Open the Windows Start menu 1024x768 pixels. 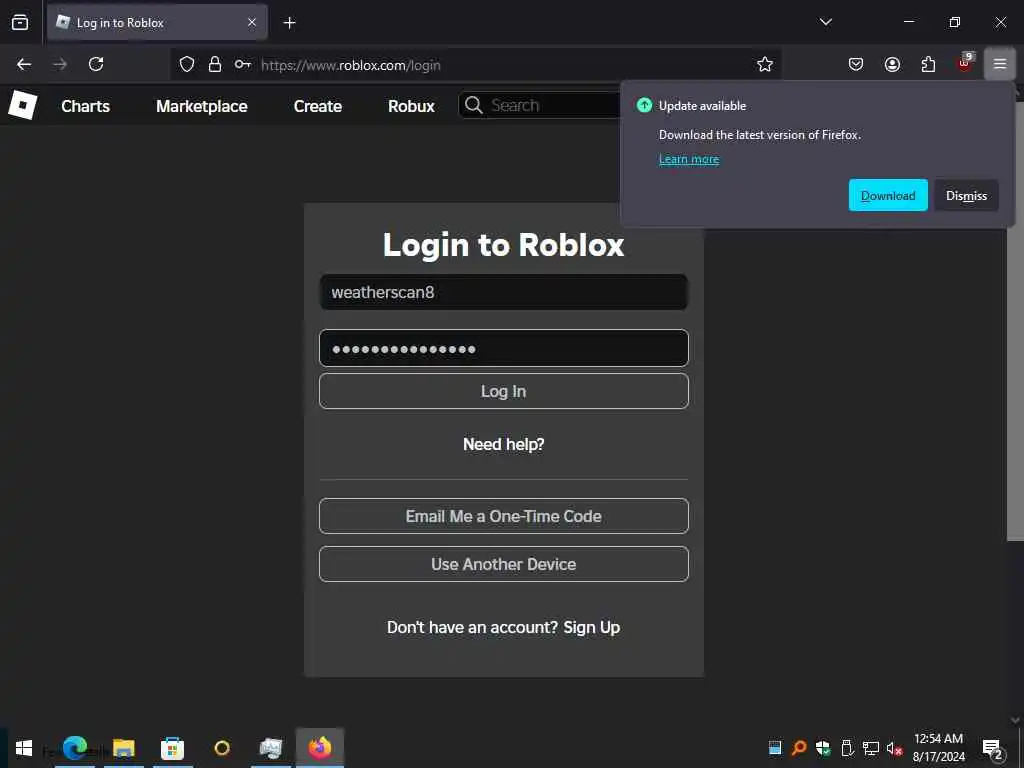pyautogui.click(x=24, y=748)
